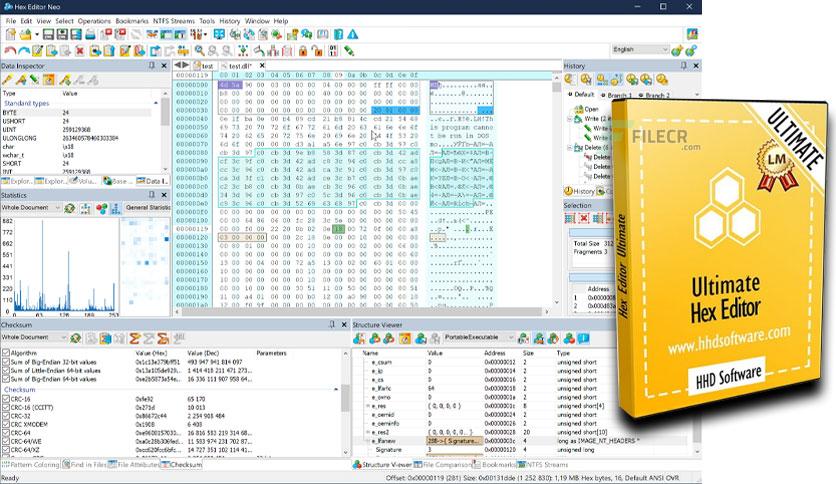Click the New file icon in main toolbar

click(x=10, y=35)
